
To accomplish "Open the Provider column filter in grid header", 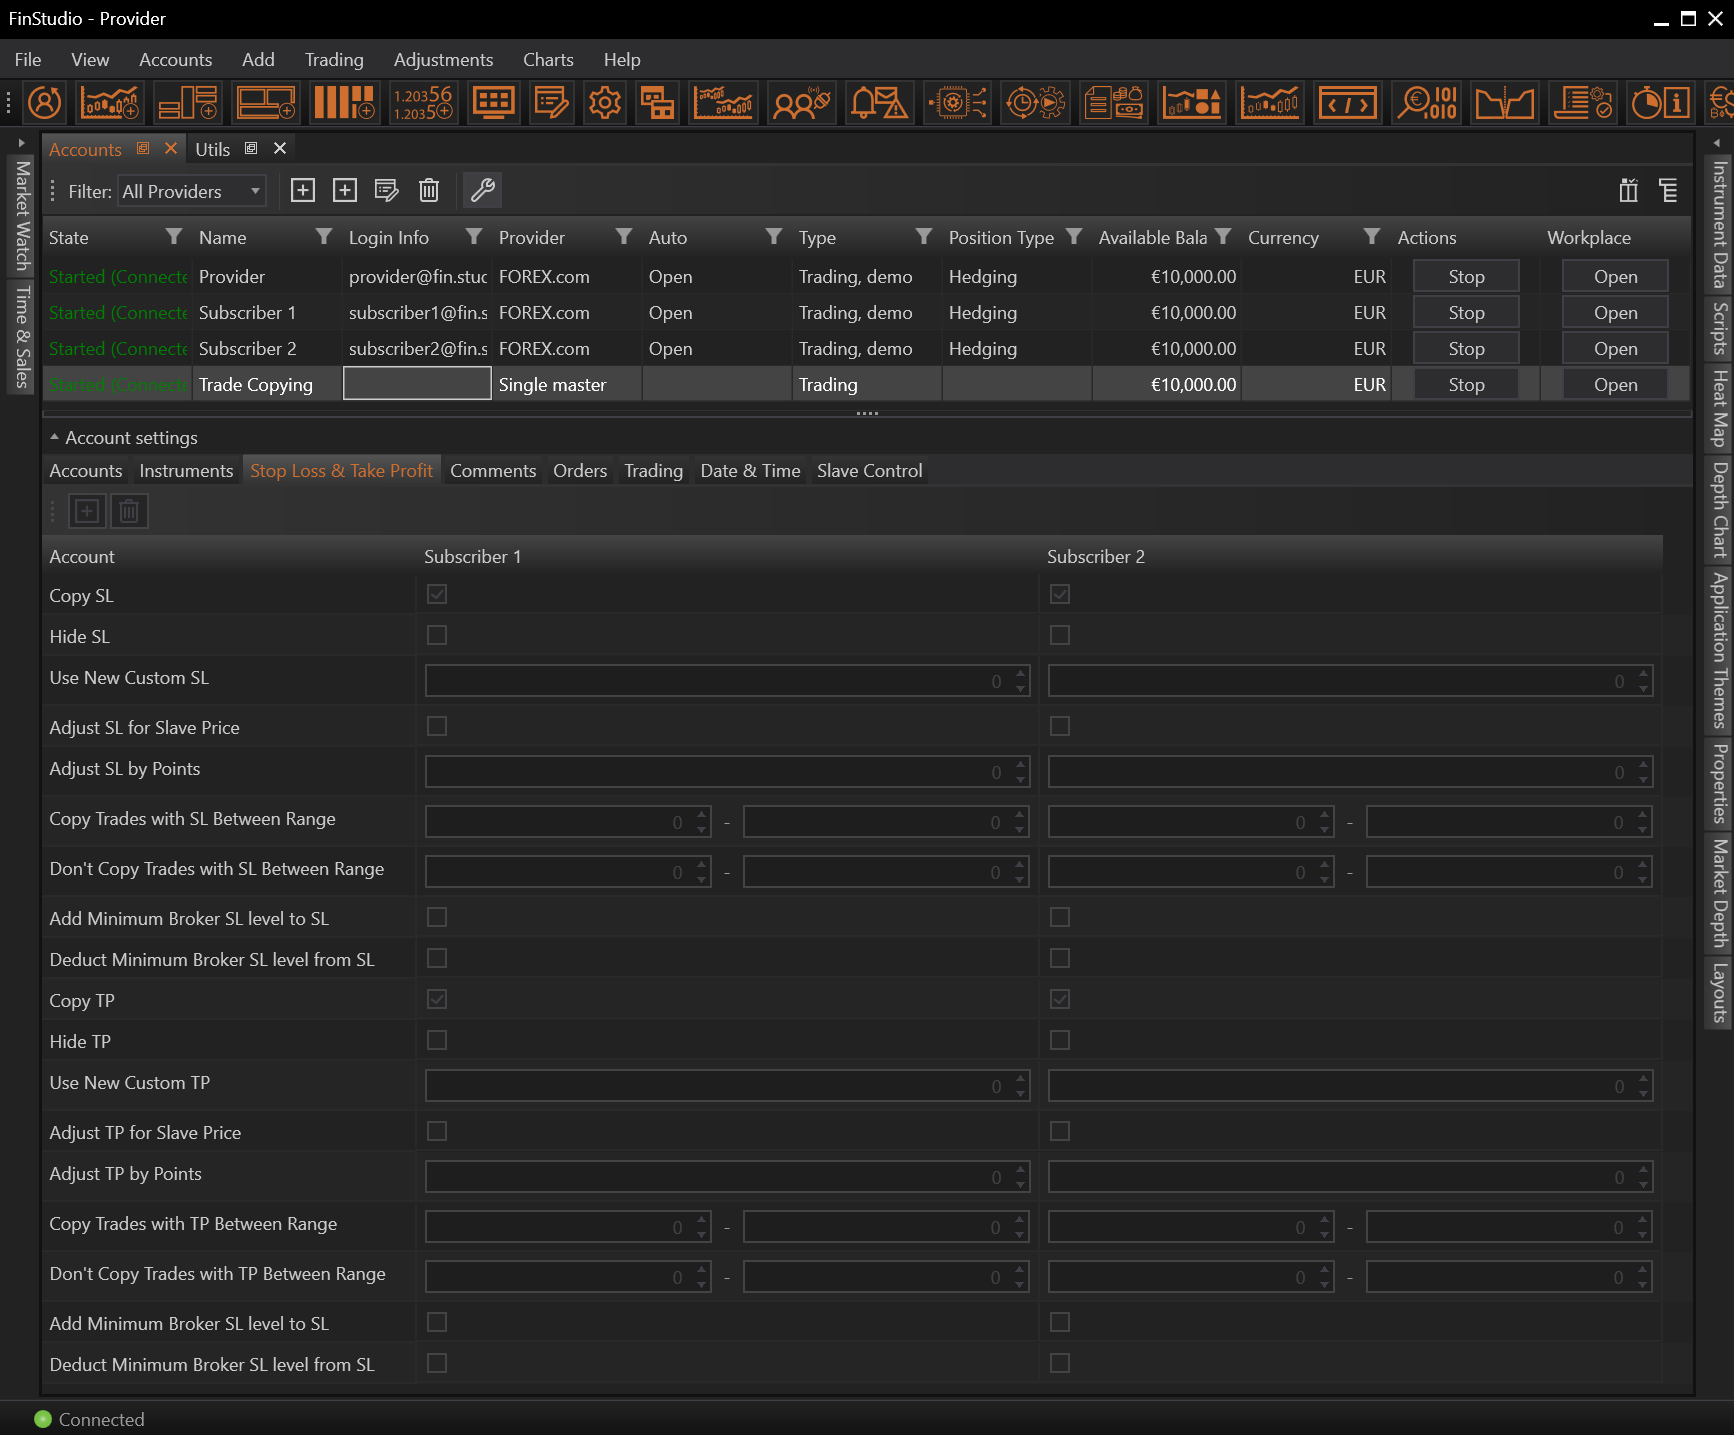I will 623,237.
